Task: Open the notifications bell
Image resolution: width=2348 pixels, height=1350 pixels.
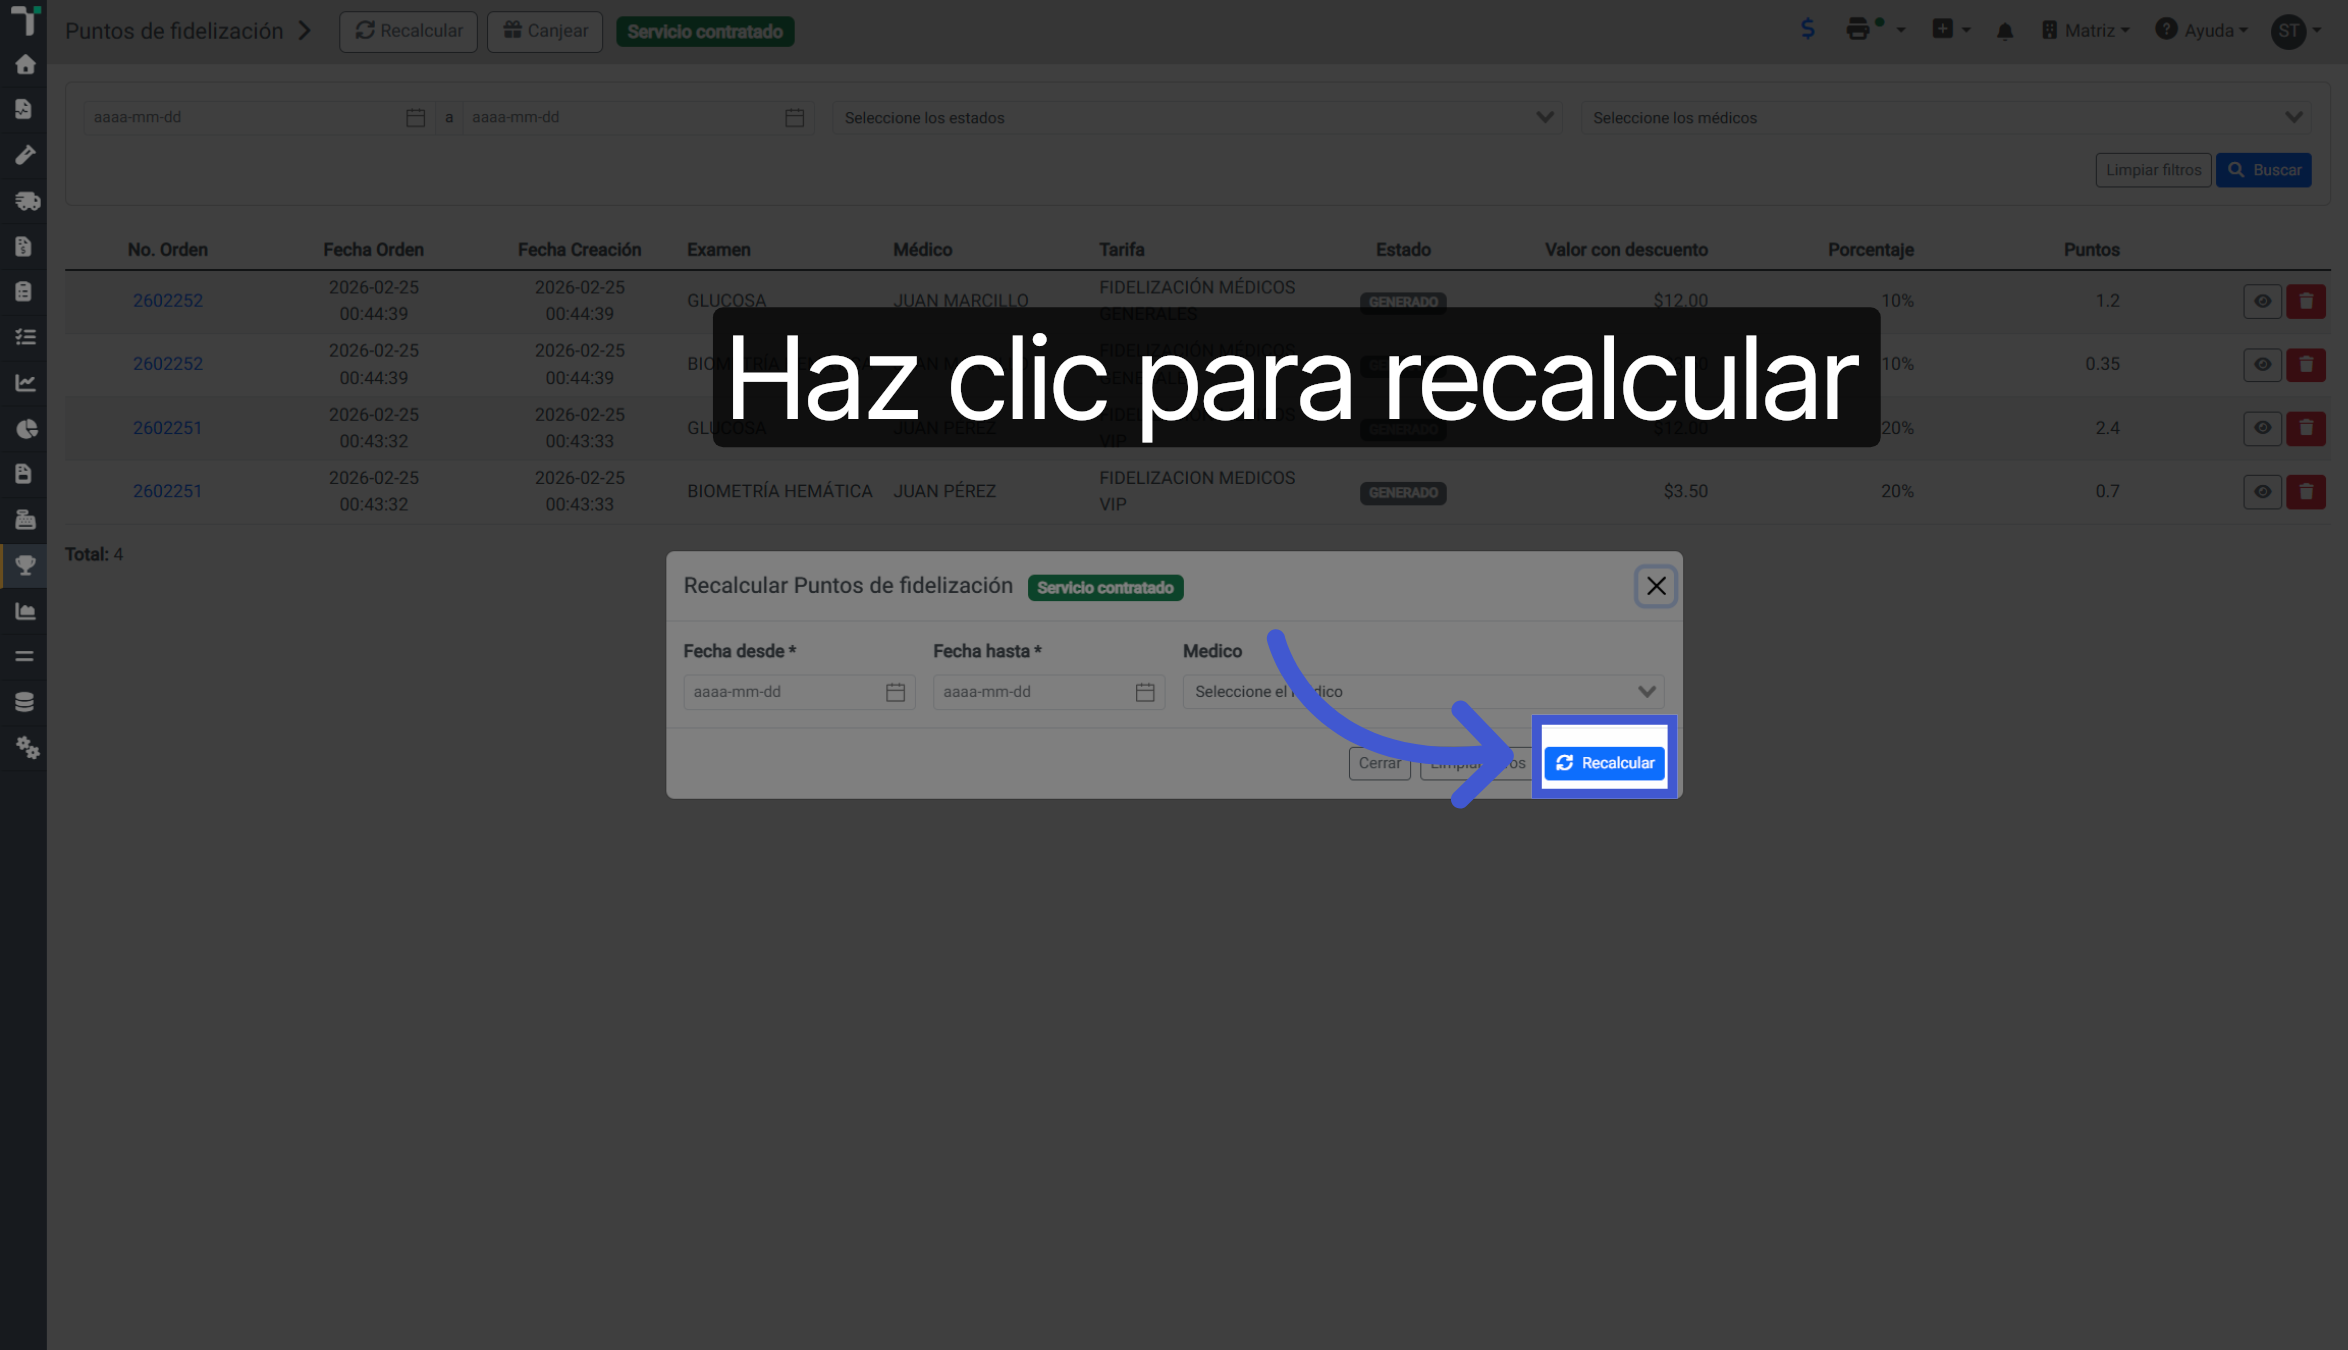Action: click(2005, 31)
